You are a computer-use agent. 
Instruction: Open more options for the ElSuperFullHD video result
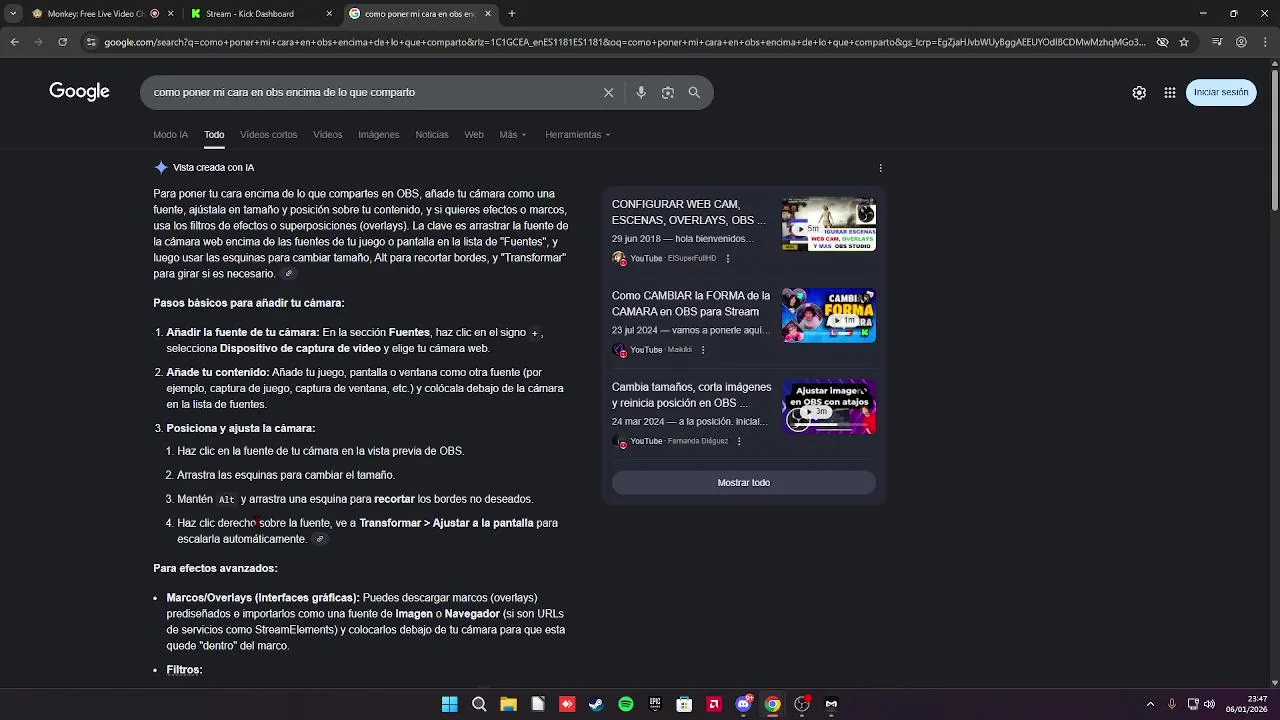coord(728,258)
